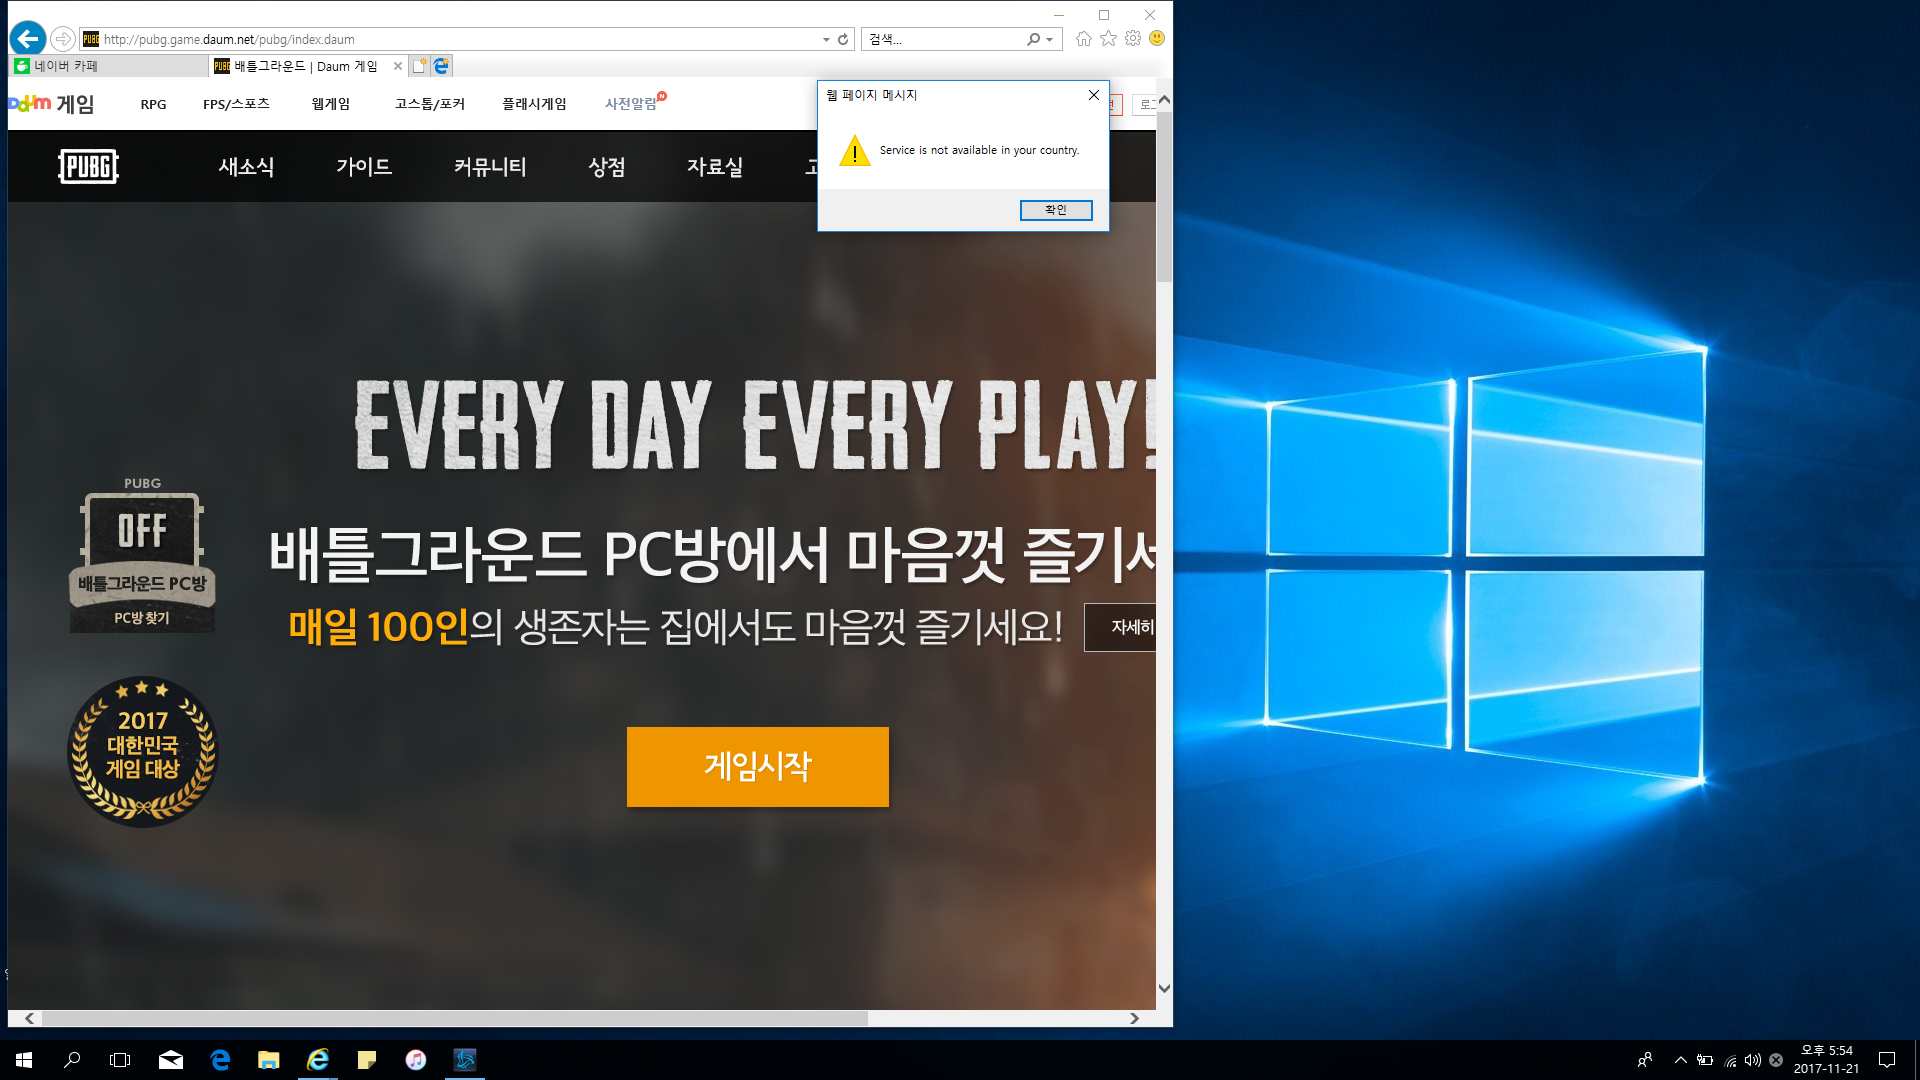Click the smiley feedback icon
This screenshot has width=1920, height=1080.
[1157, 38]
